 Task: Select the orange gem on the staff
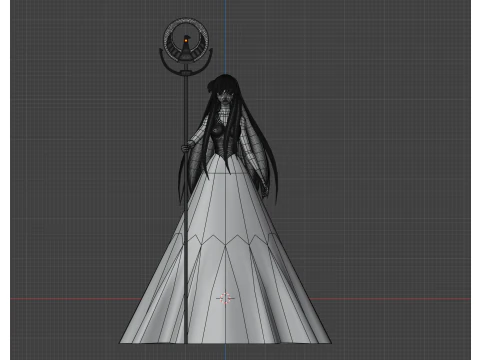[x=186, y=41]
